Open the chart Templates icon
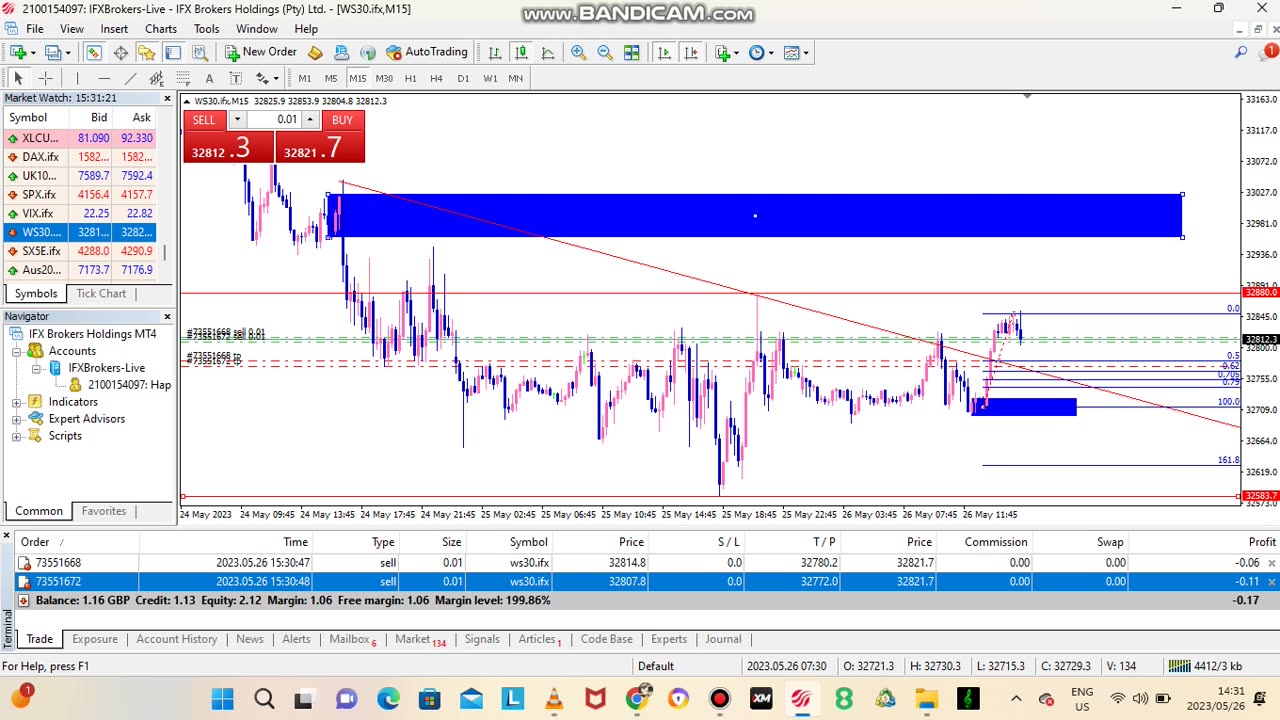 [x=792, y=52]
